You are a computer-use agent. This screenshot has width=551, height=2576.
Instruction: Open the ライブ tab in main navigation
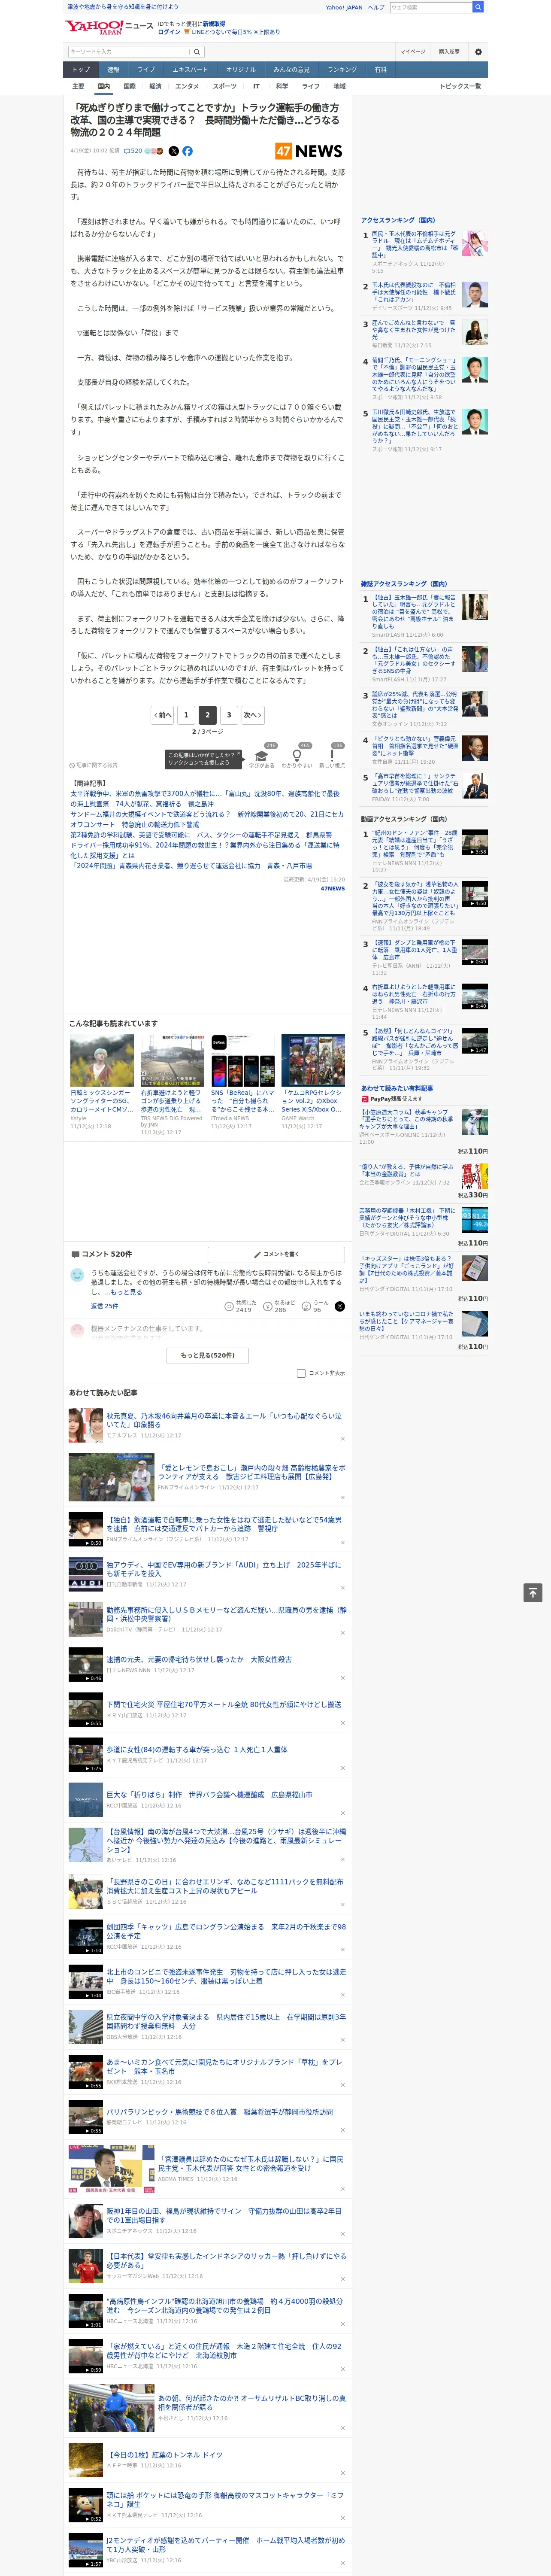click(146, 70)
